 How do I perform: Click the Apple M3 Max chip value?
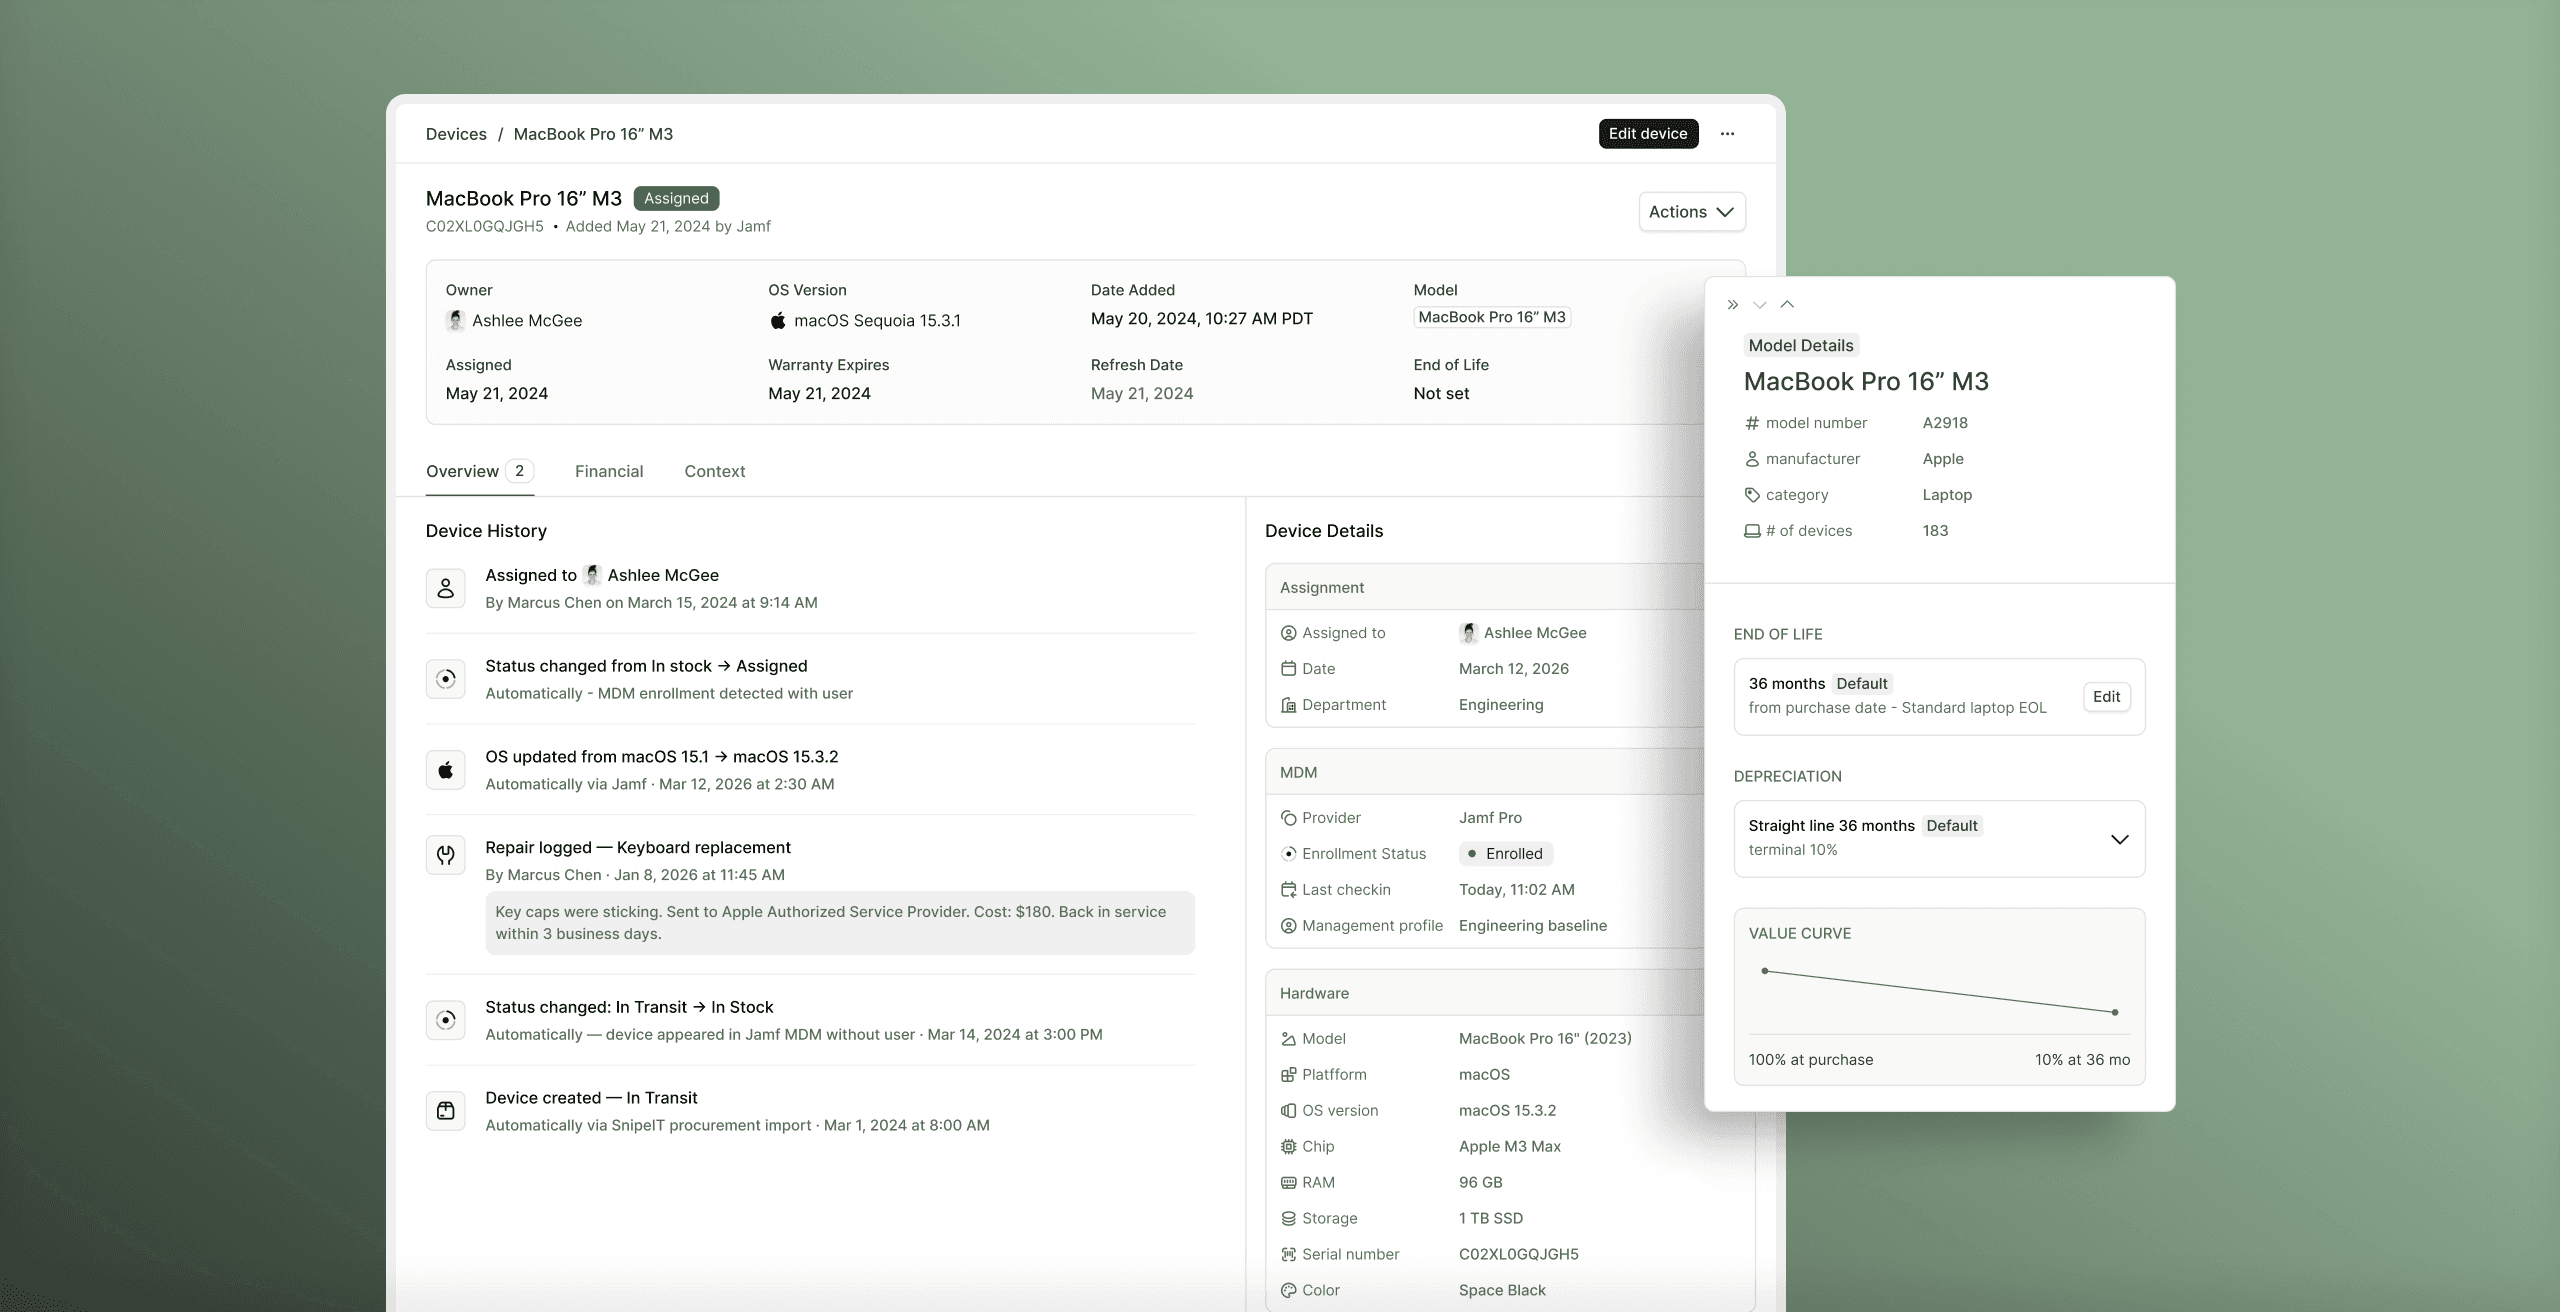pos(1510,1147)
